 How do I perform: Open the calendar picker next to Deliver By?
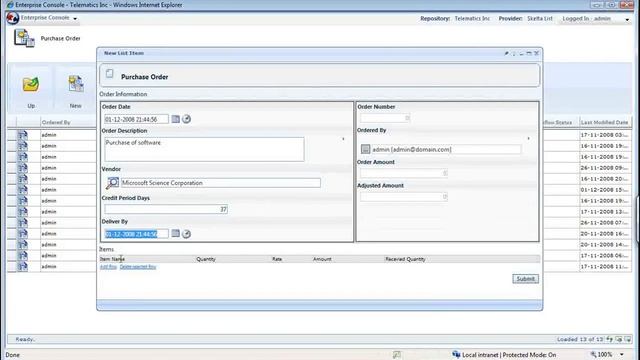[176, 233]
